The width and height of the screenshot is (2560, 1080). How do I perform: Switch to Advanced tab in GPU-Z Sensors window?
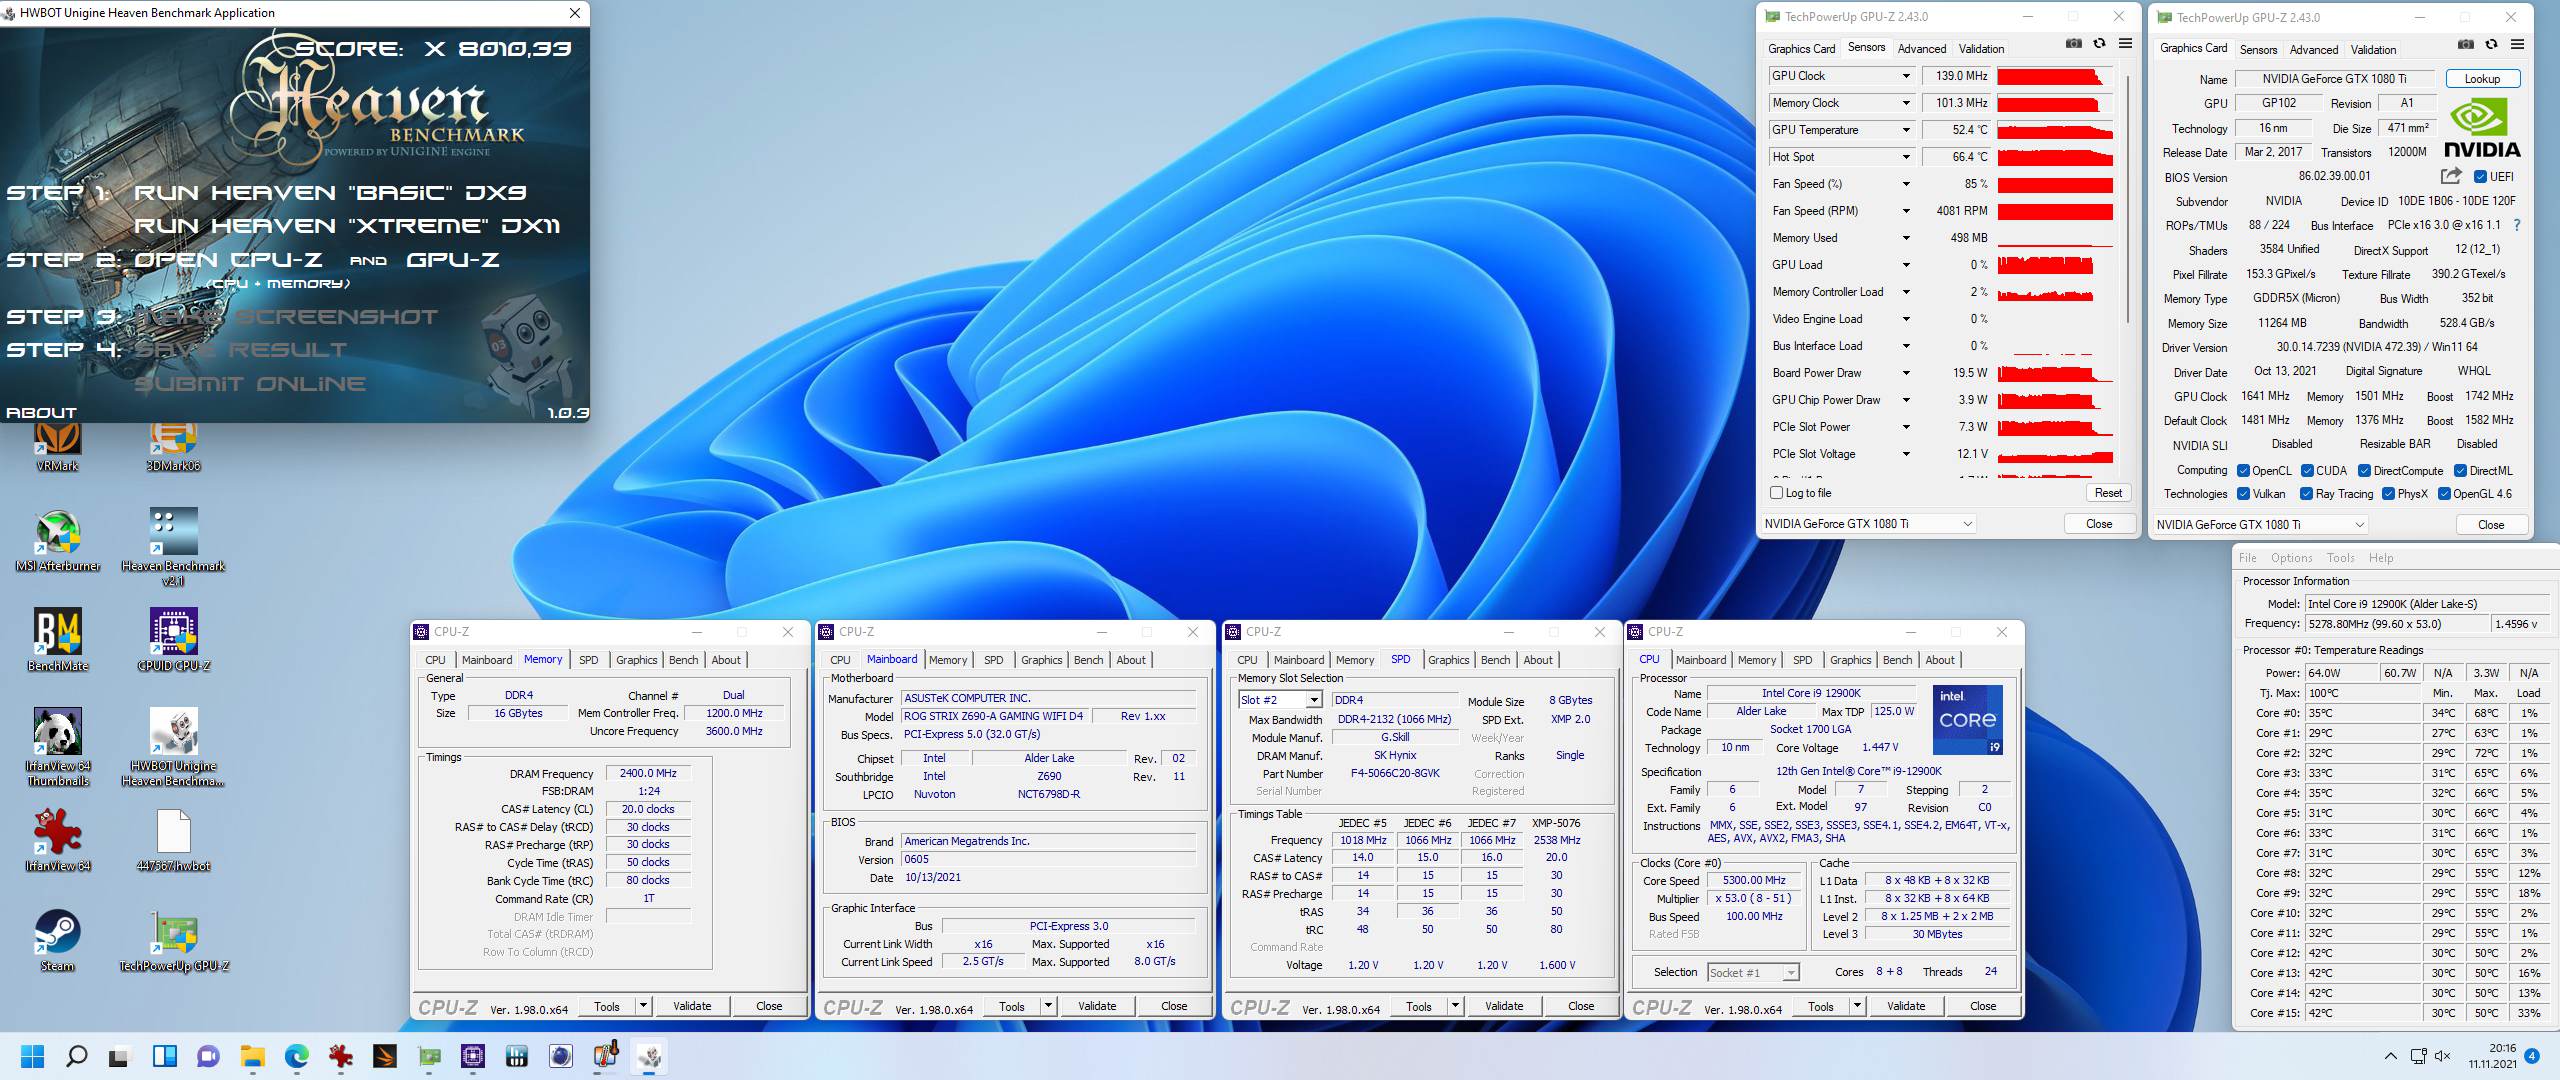[1921, 48]
